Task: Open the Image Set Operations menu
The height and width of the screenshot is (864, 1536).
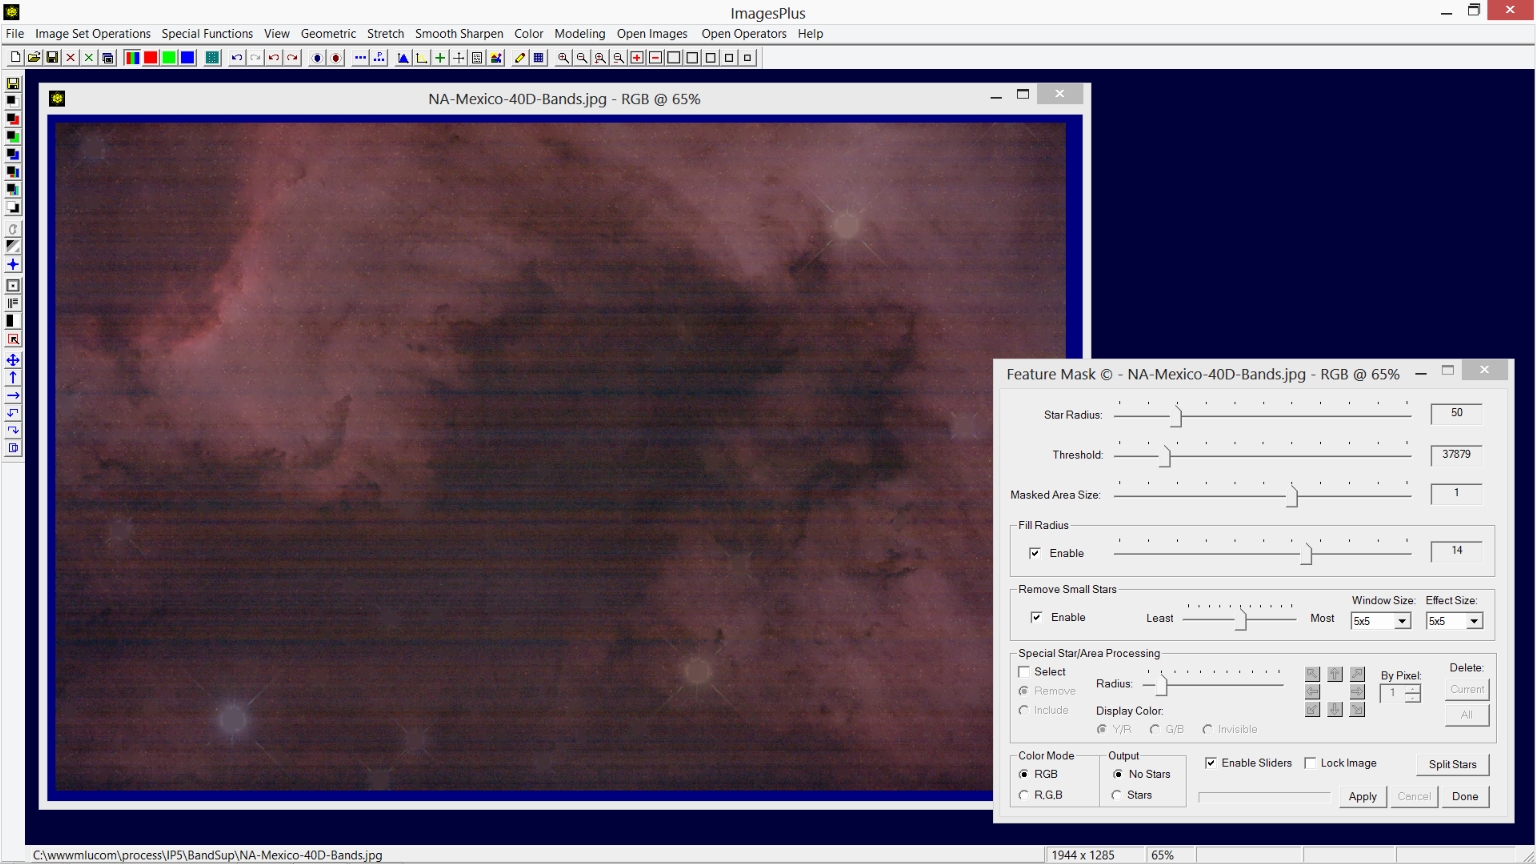Action: [x=93, y=34]
